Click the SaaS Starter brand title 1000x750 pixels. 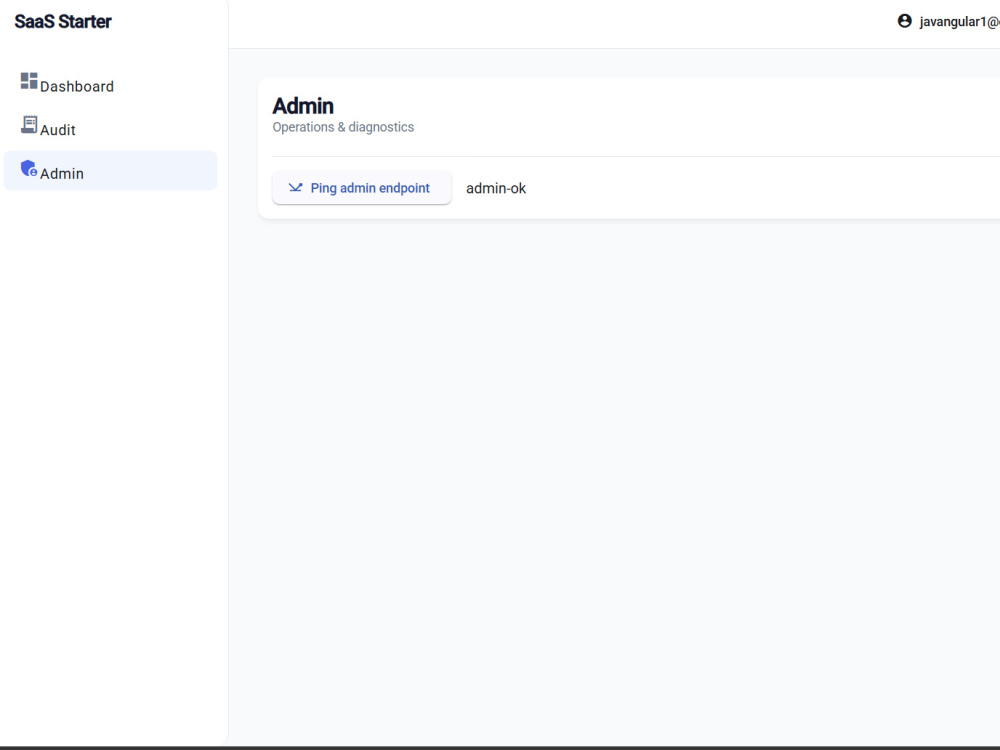pyautogui.click(x=63, y=22)
